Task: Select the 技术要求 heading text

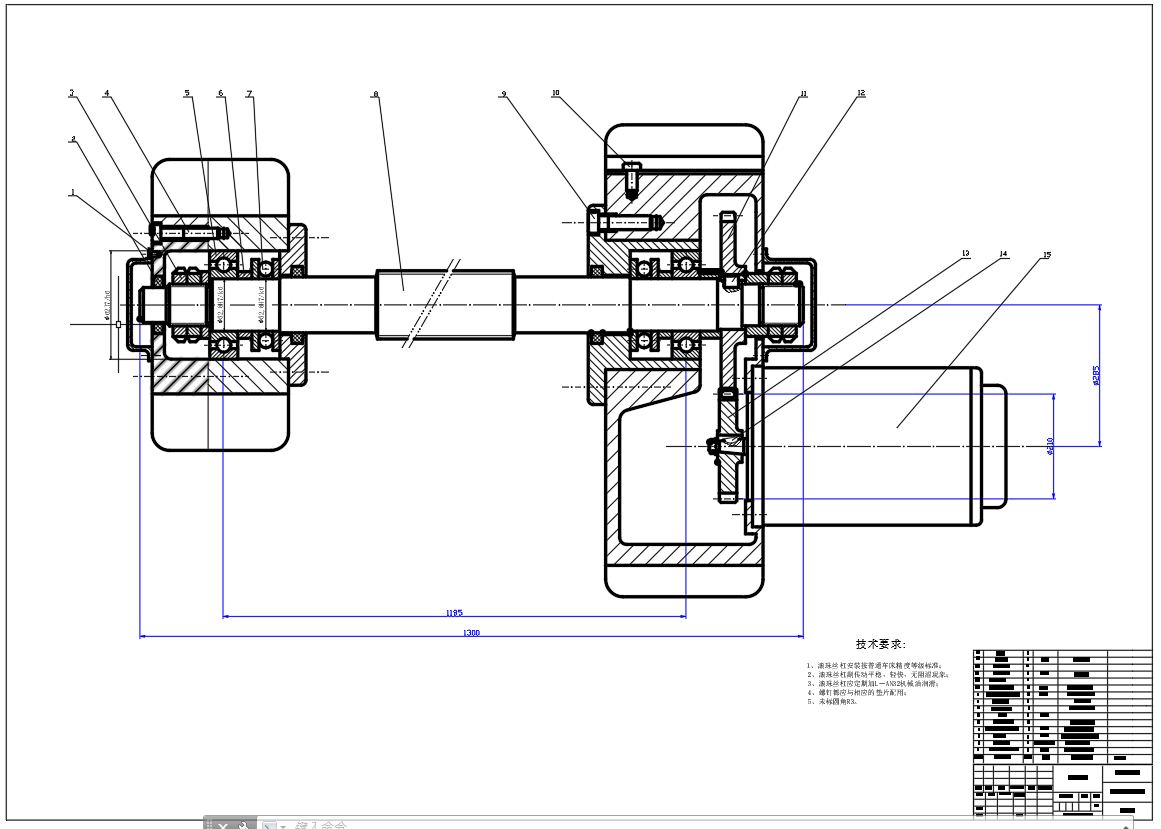Action: click(x=880, y=645)
